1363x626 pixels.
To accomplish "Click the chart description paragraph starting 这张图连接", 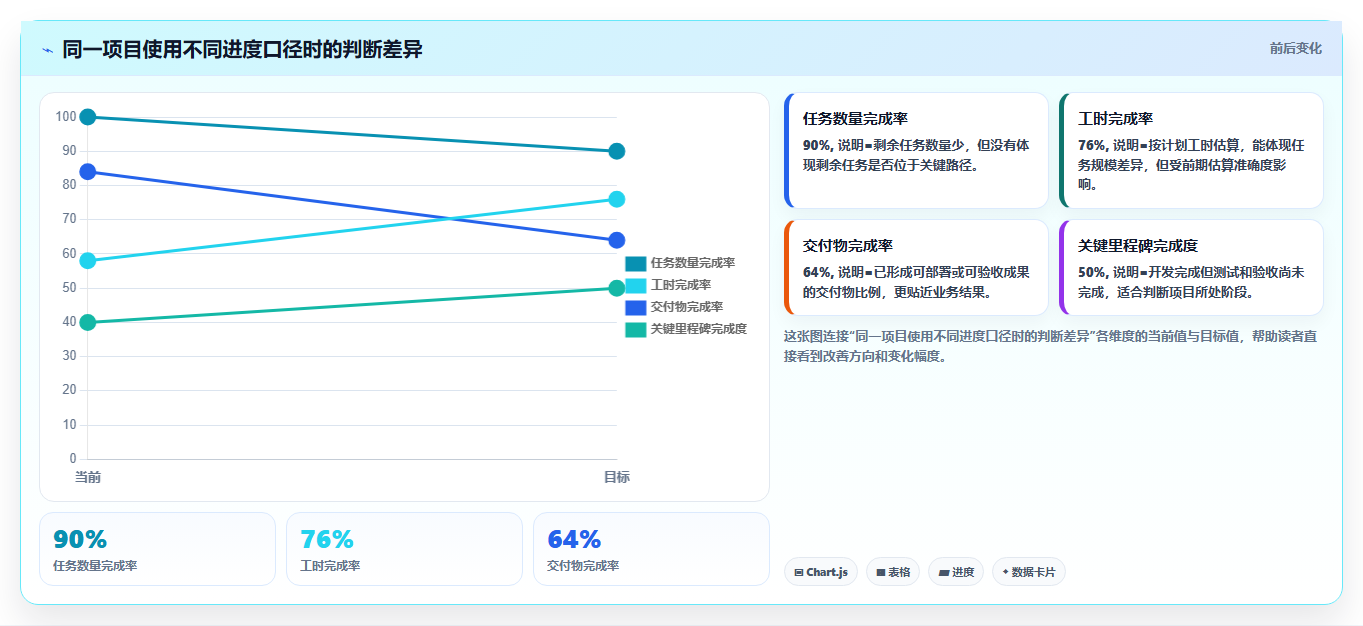I will click(x=1050, y=346).
